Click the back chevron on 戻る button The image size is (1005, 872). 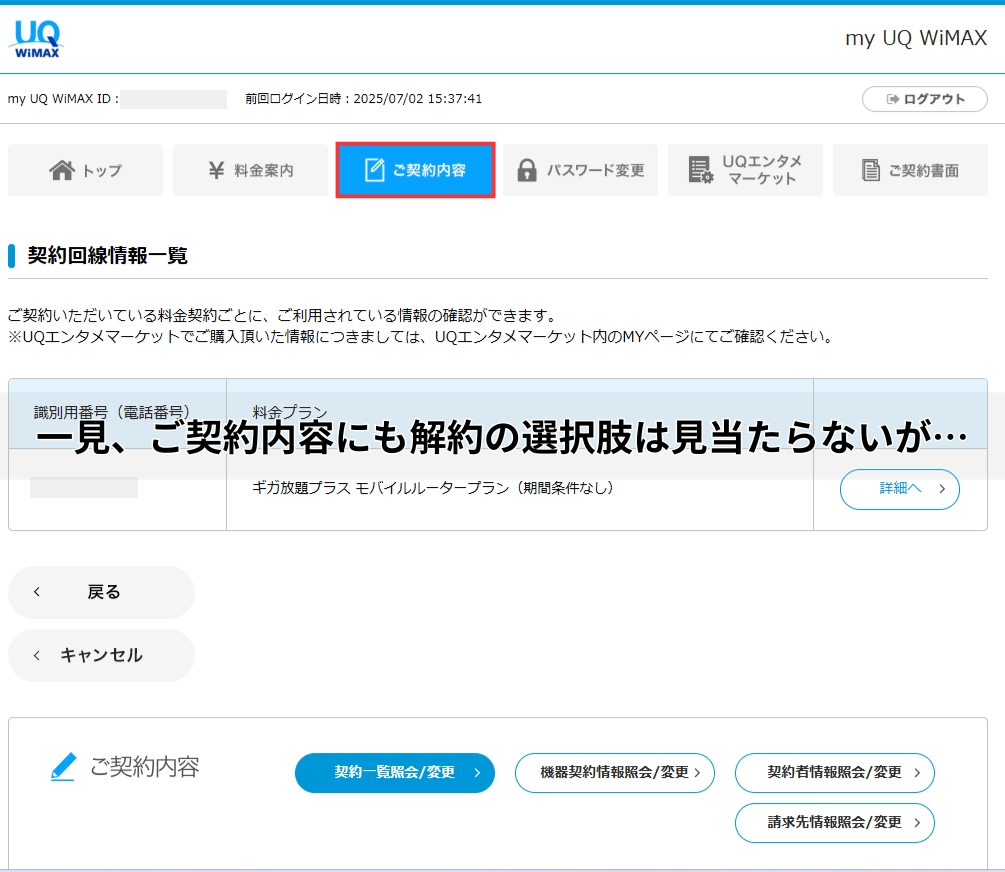pyautogui.click(x=37, y=592)
